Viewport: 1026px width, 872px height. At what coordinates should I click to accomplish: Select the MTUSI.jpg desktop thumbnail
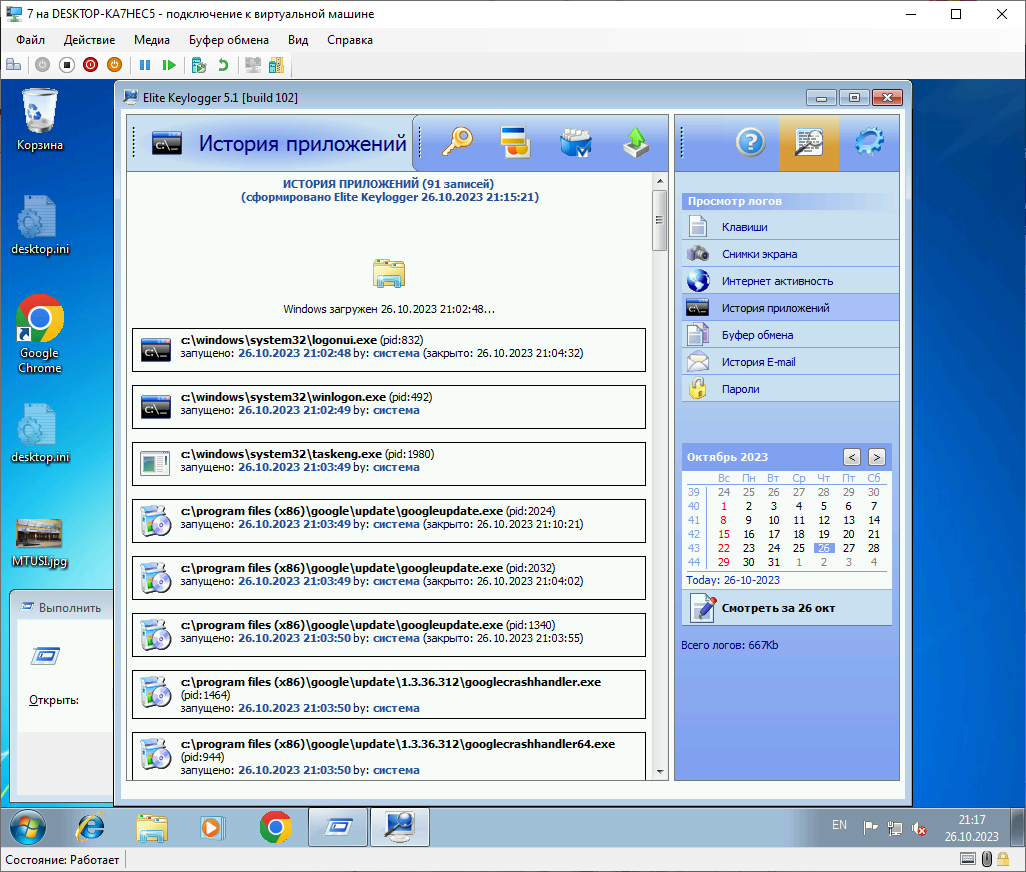(40, 543)
